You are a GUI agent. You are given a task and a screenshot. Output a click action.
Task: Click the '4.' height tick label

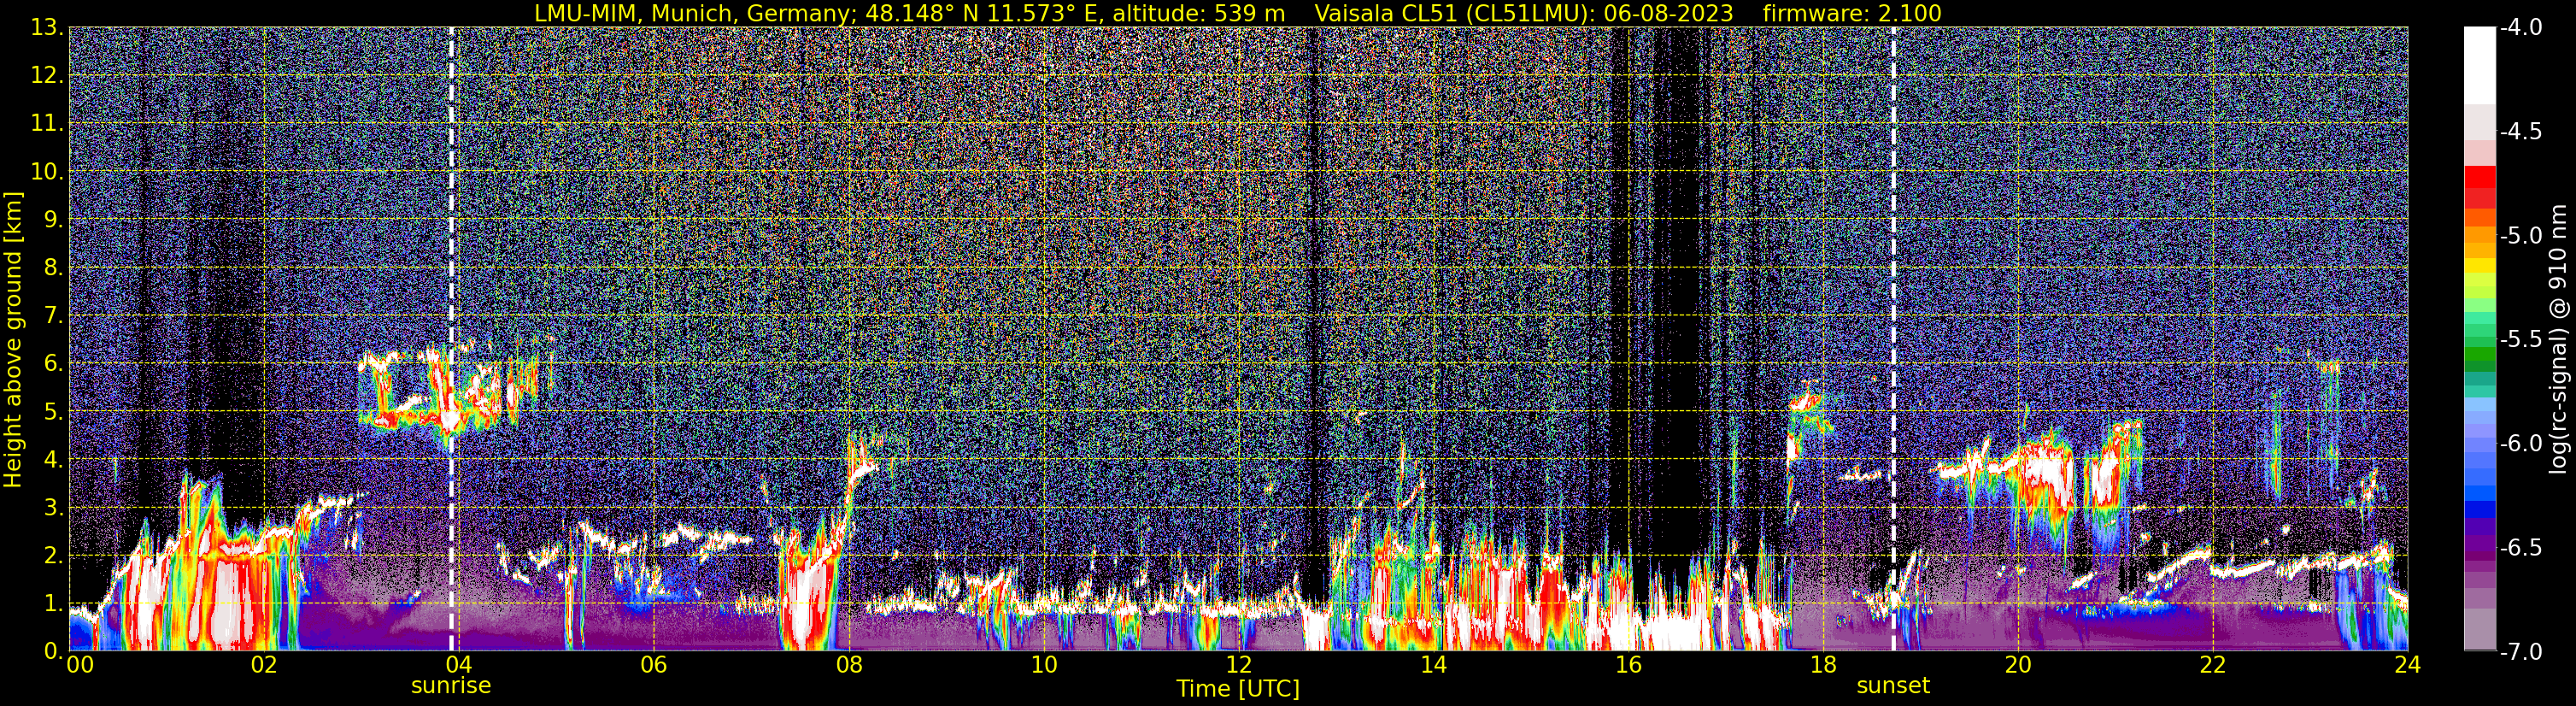pyautogui.click(x=54, y=460)
